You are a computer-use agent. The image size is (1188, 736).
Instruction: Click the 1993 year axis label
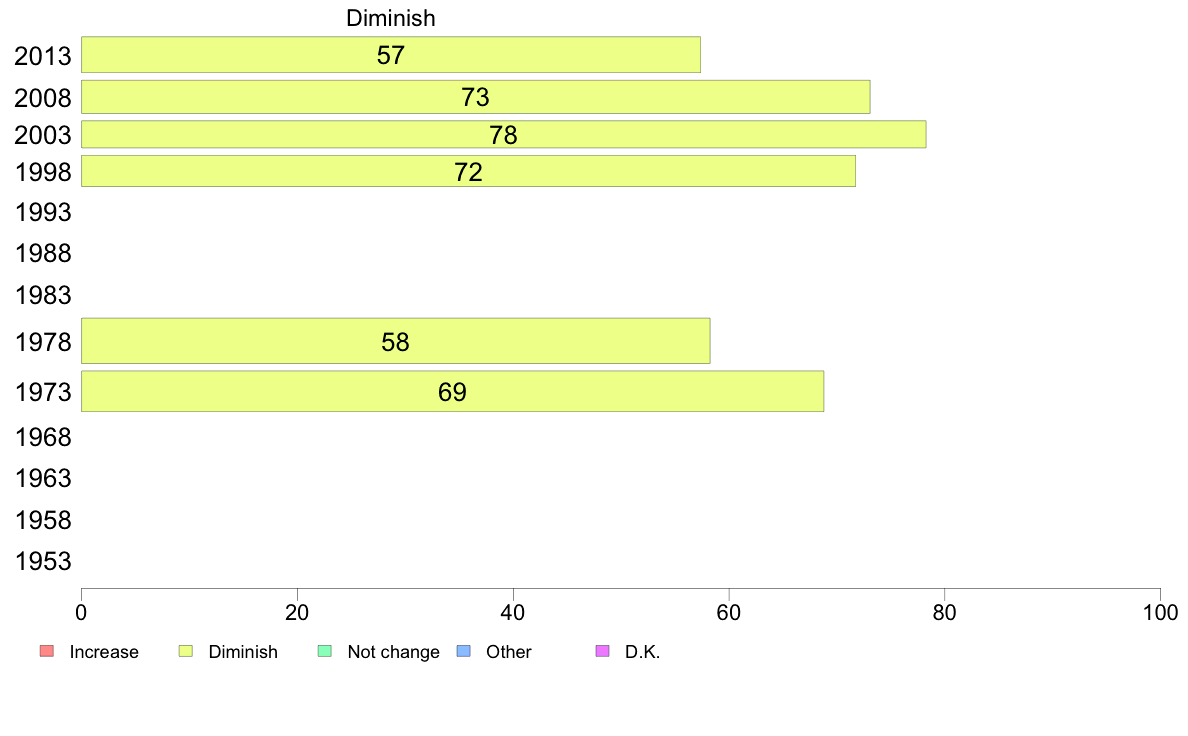(43, 212)
